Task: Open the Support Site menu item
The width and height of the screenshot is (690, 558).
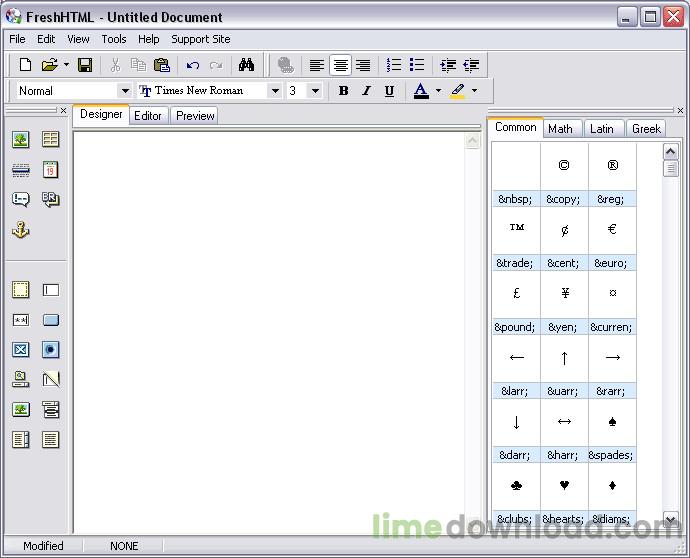Action: [201, 39]
